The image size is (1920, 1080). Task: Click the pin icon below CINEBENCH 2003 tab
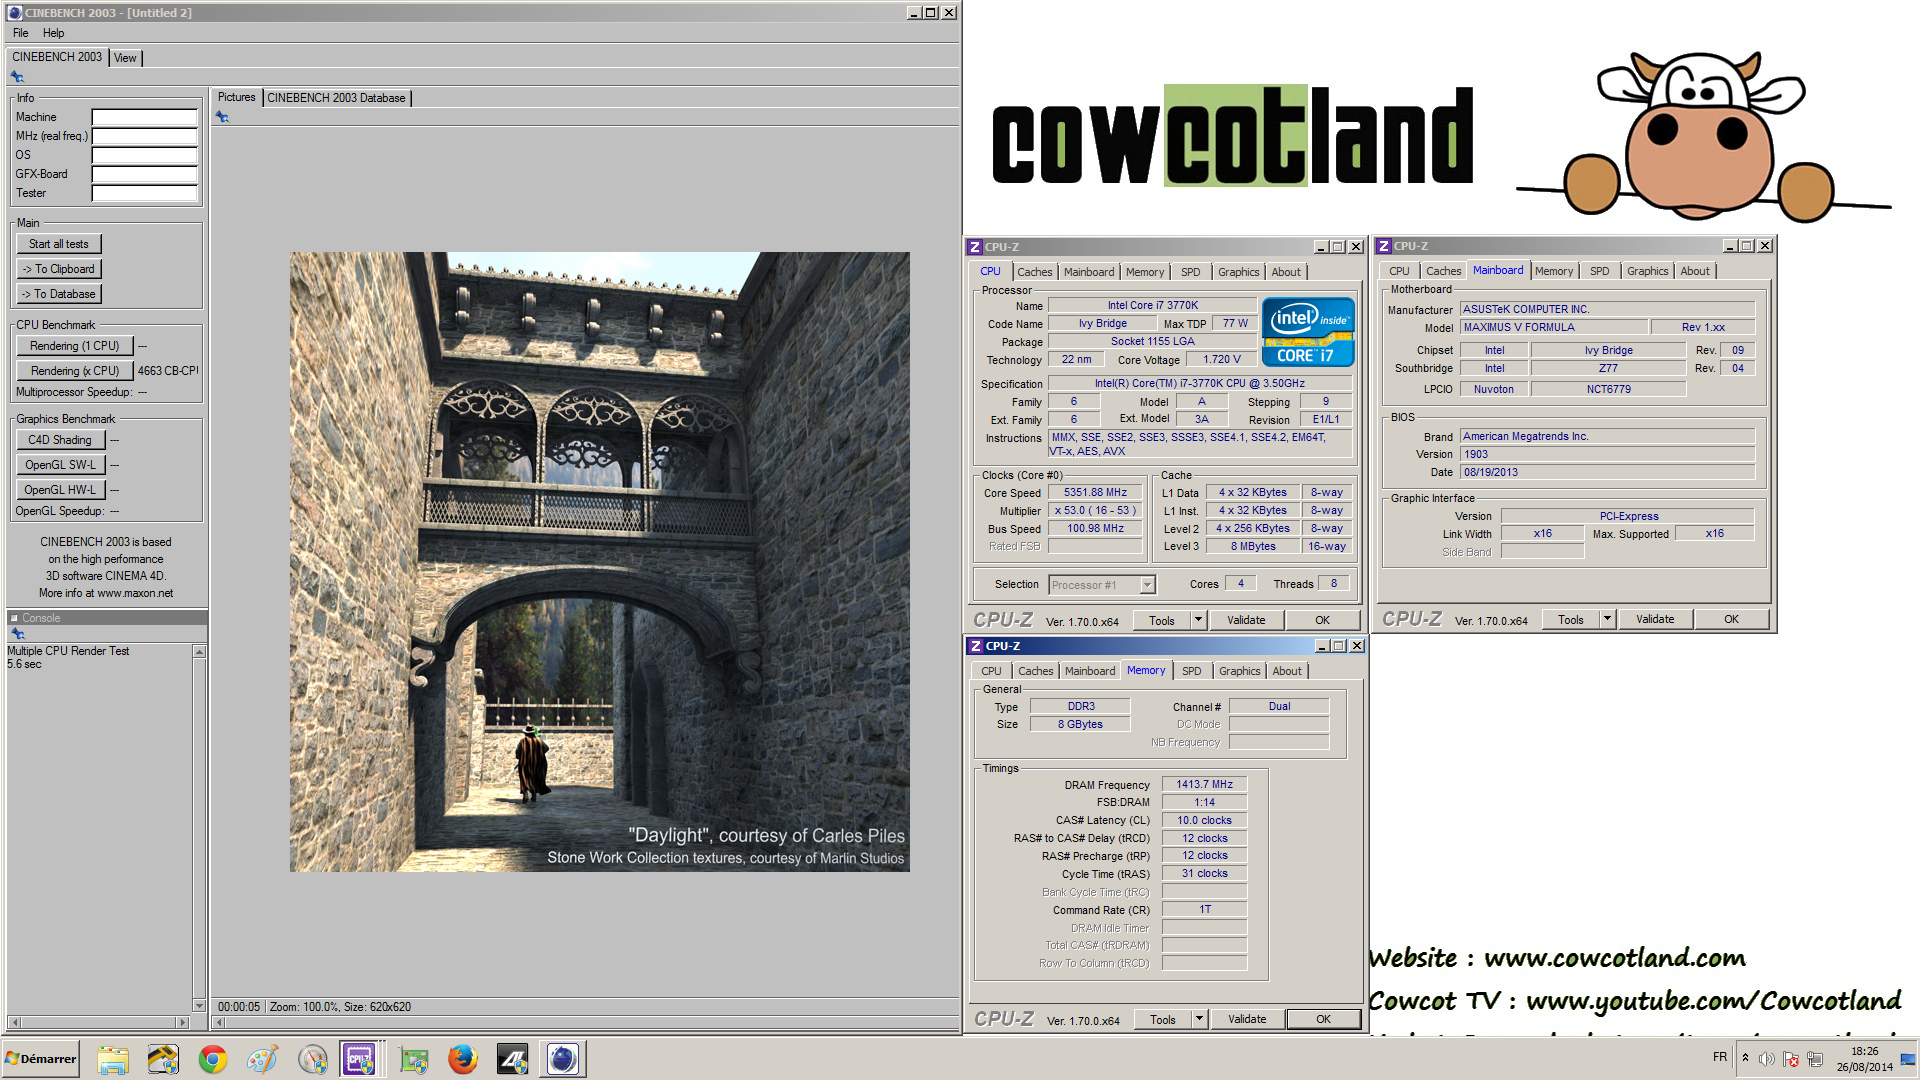[x=17, y=77]
